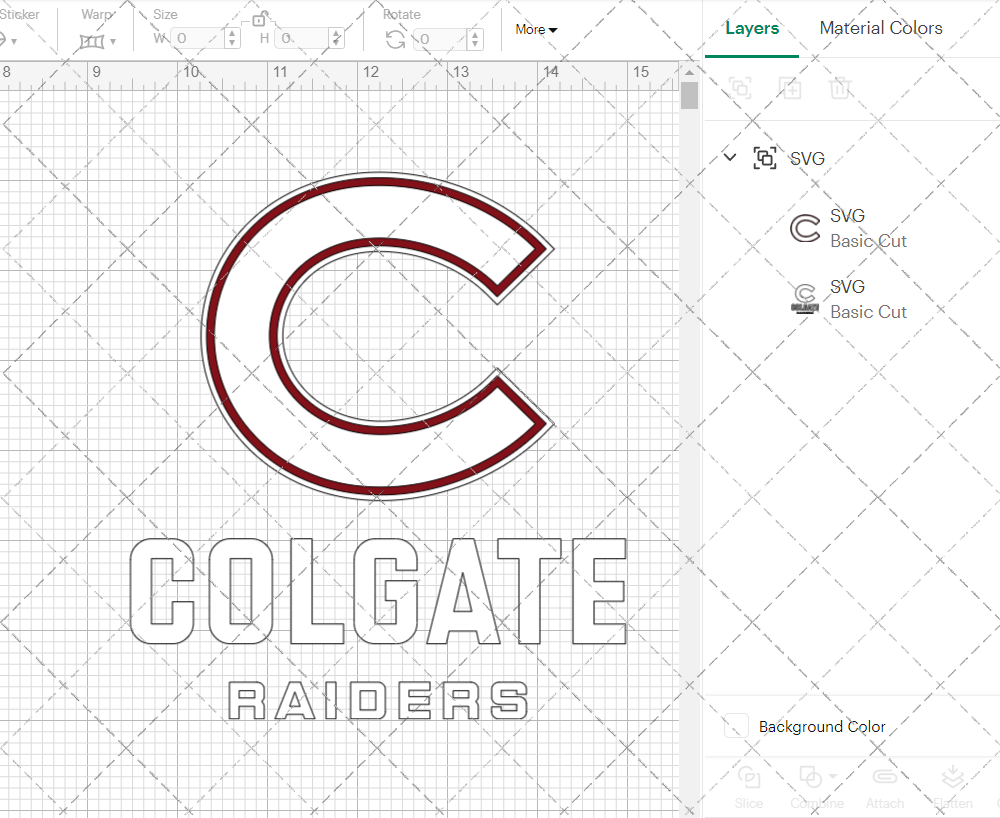This screenshot has width=1000, height=818.
Task: Select the RAIDERS text on canvas
Action: coord(378,700)
